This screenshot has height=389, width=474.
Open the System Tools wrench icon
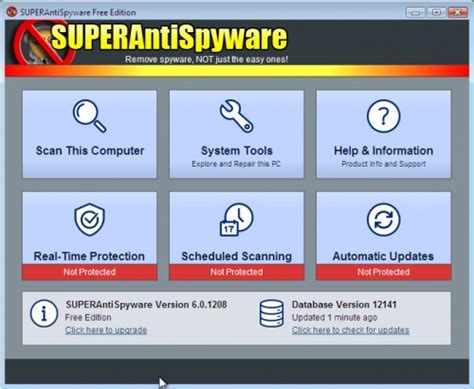237,116
